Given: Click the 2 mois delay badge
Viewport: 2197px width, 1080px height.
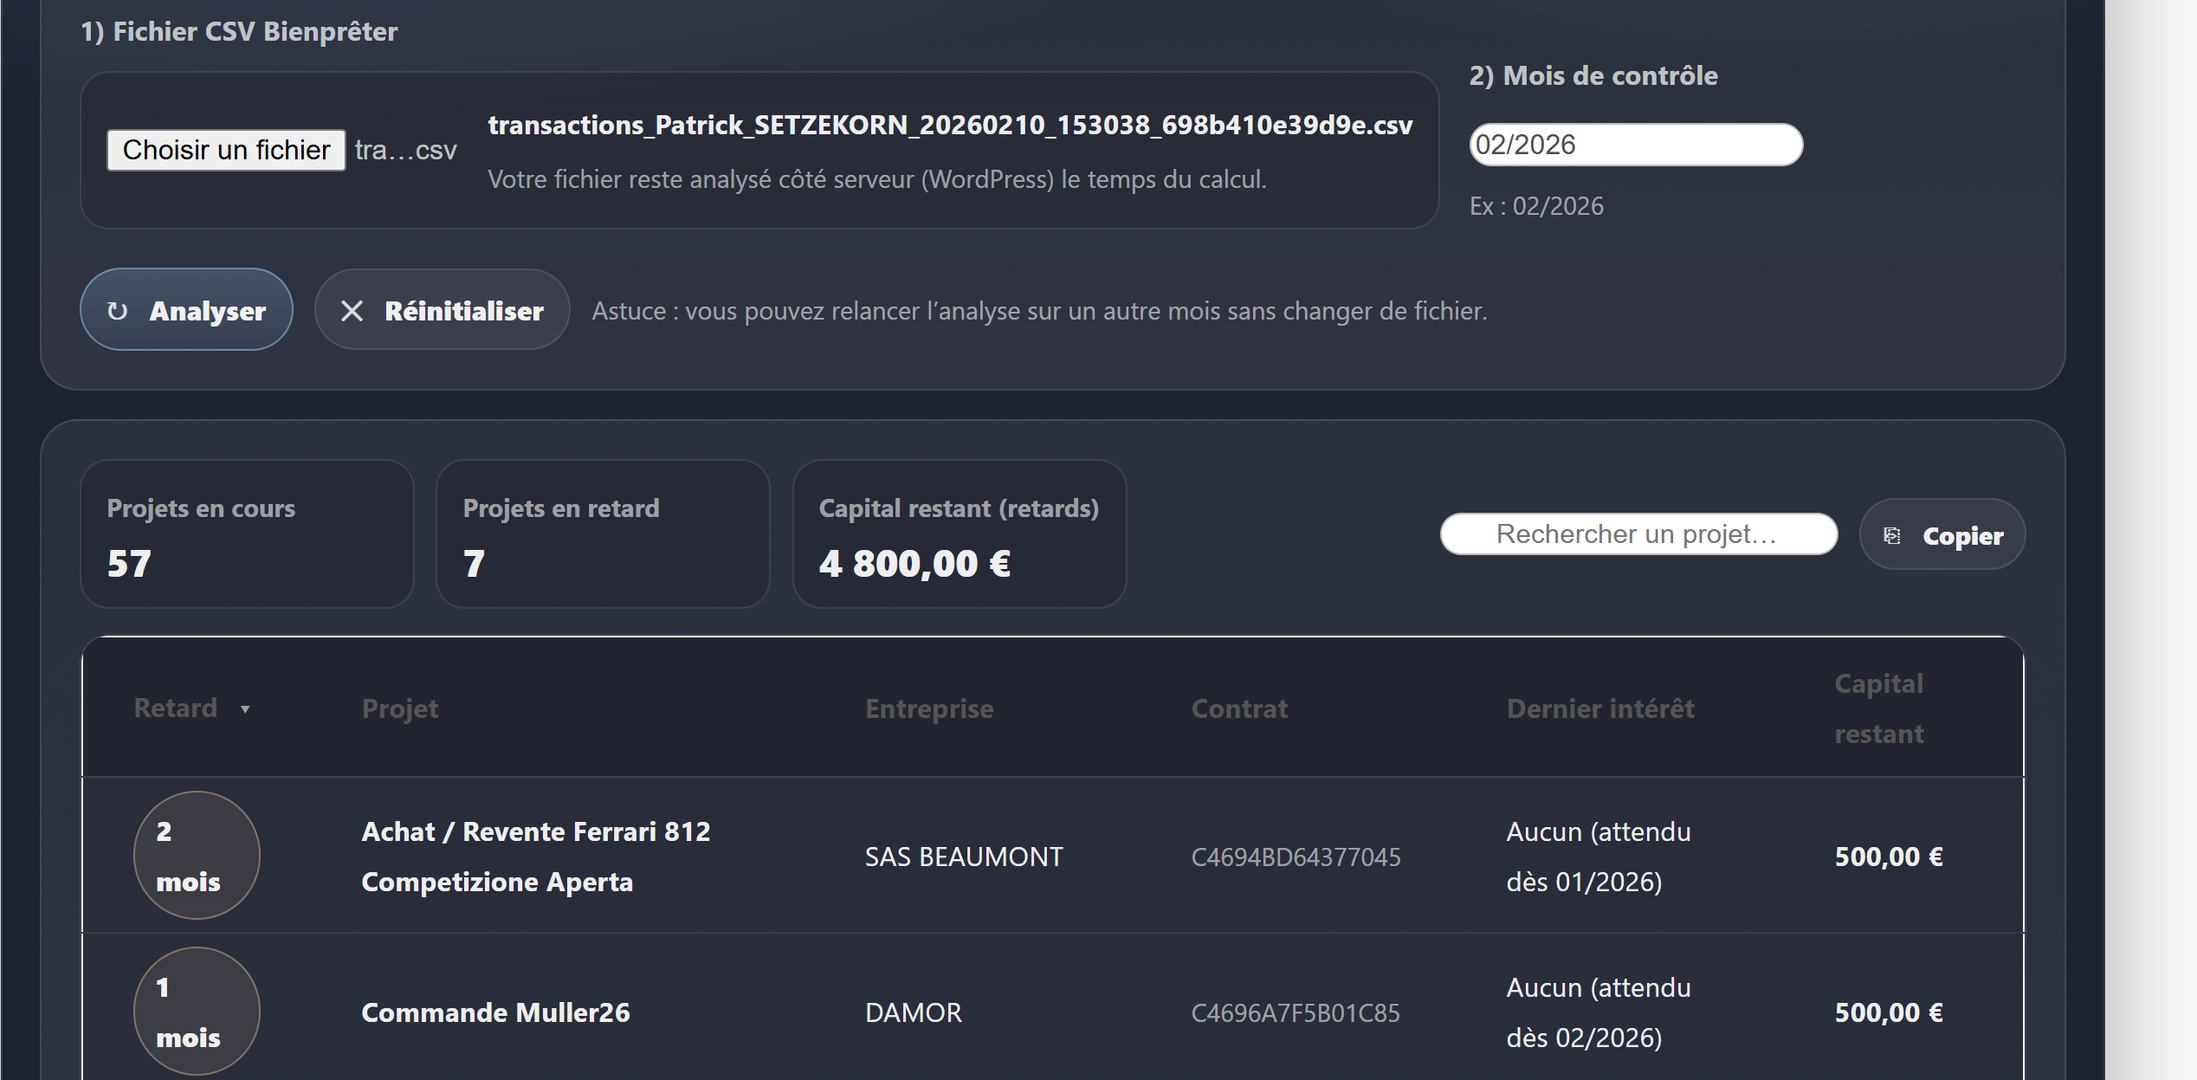Looking at the screenshot, I should (x=197, y=855).
